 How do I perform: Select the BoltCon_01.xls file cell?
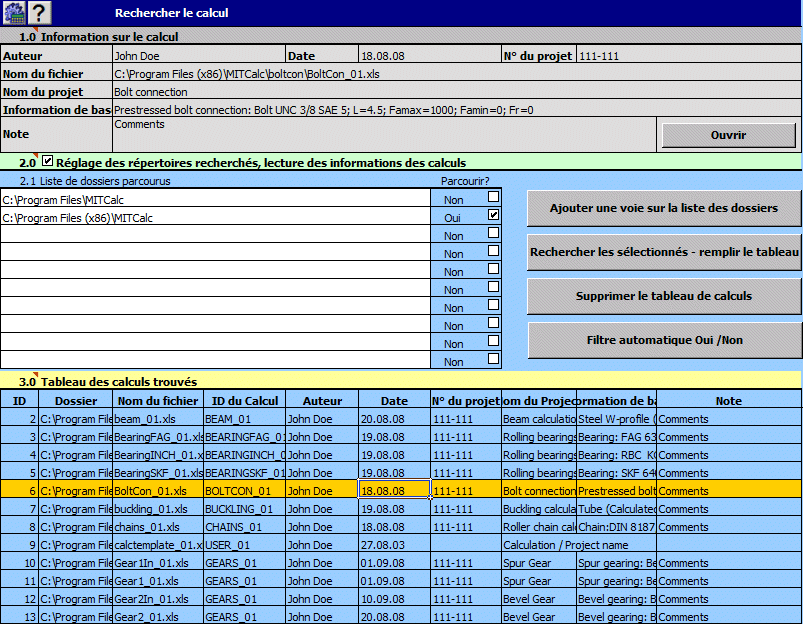(x=158, y=490)
